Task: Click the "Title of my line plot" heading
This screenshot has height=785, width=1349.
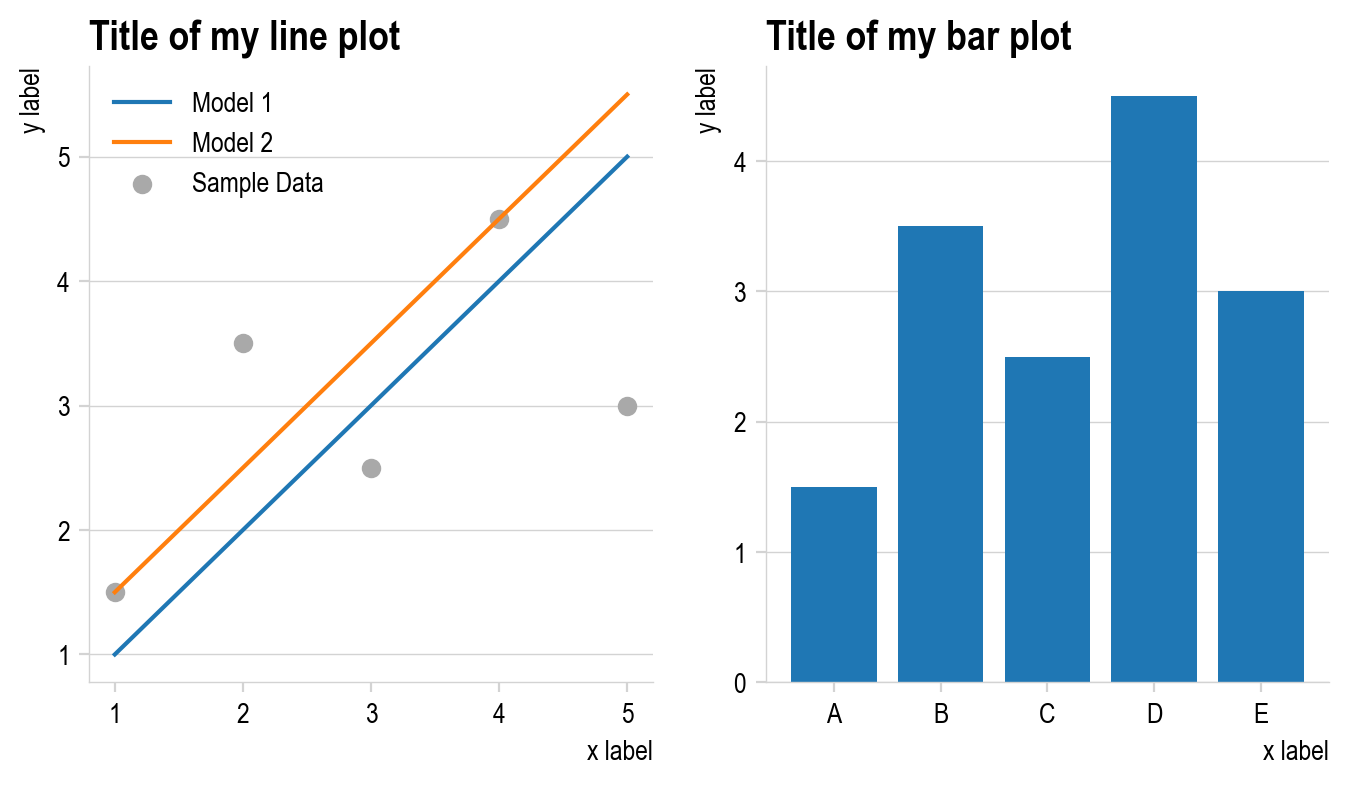Action: [x=245, y=37]
